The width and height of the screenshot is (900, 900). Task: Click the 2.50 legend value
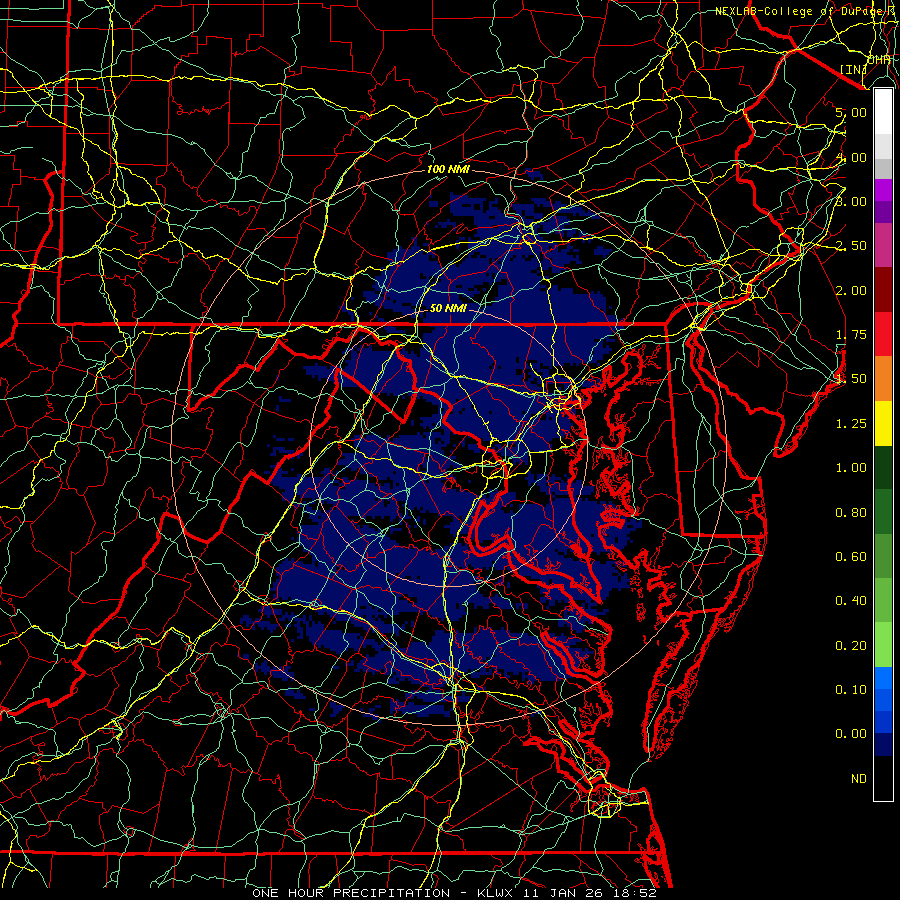(x=851, y=246)
